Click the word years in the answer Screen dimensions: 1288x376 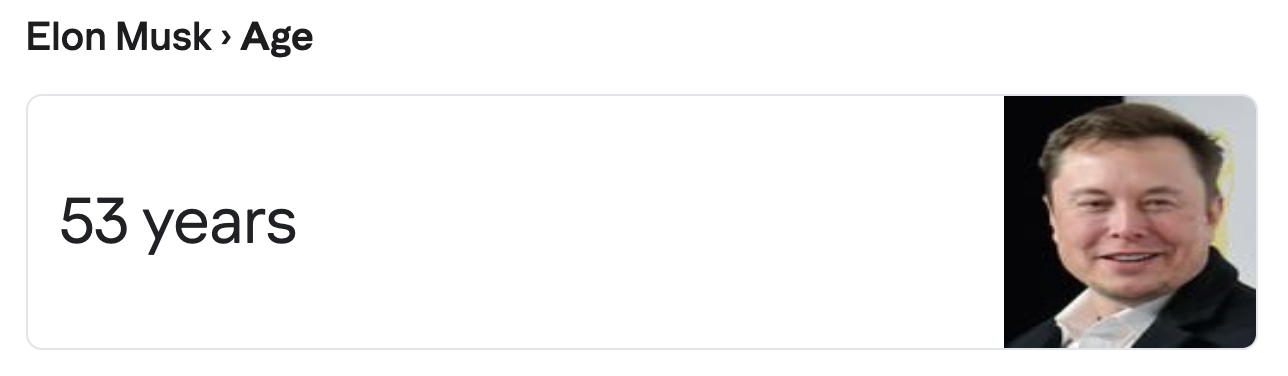point(220,225)
